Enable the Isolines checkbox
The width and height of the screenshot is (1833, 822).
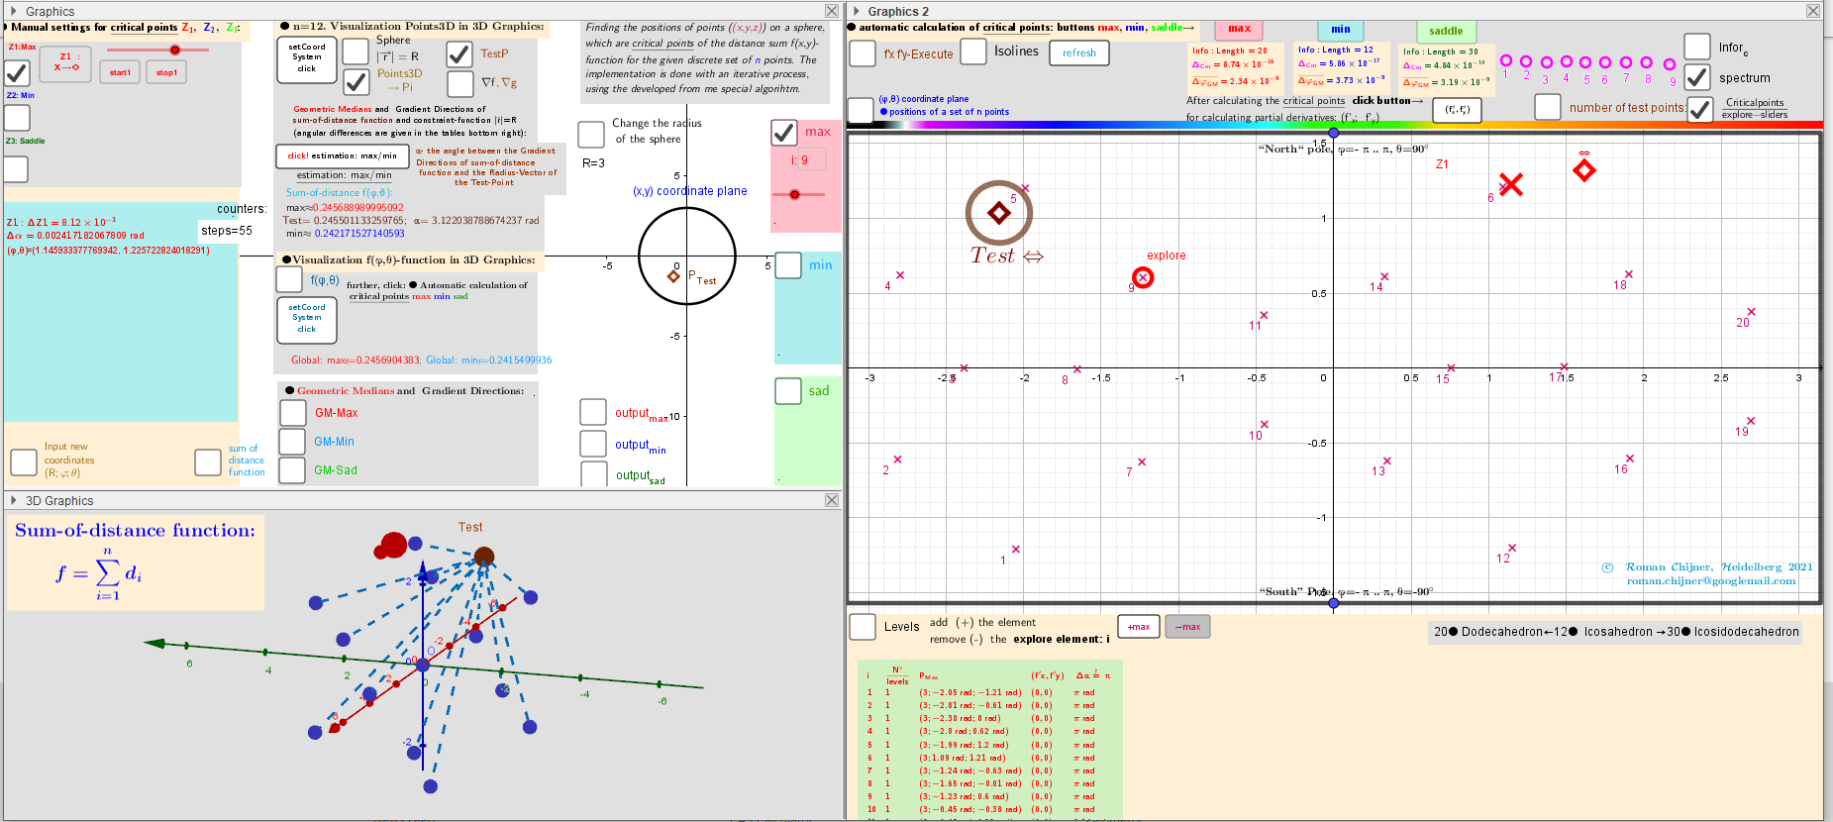pos(973,51)
